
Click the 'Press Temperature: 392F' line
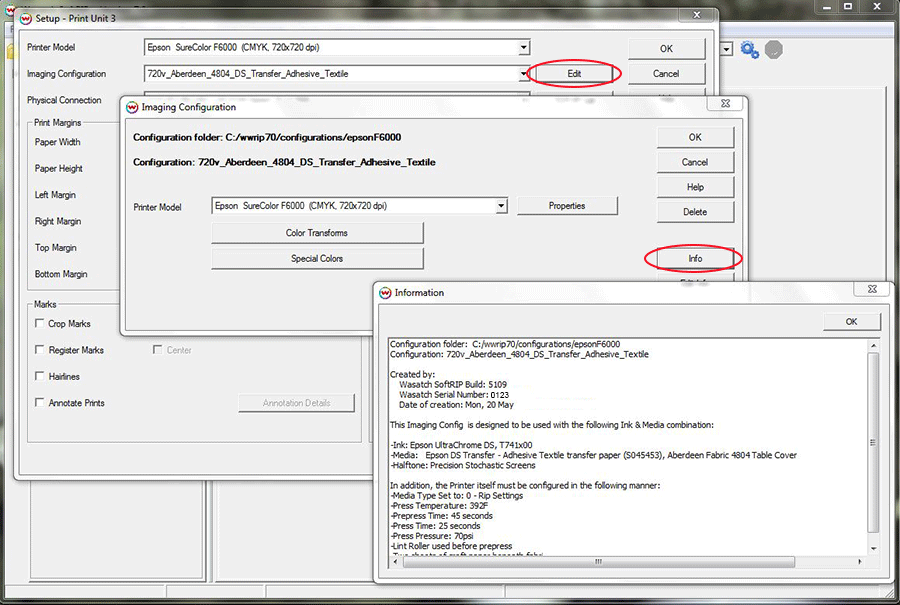pyautogui.click(x=439, y=506)
